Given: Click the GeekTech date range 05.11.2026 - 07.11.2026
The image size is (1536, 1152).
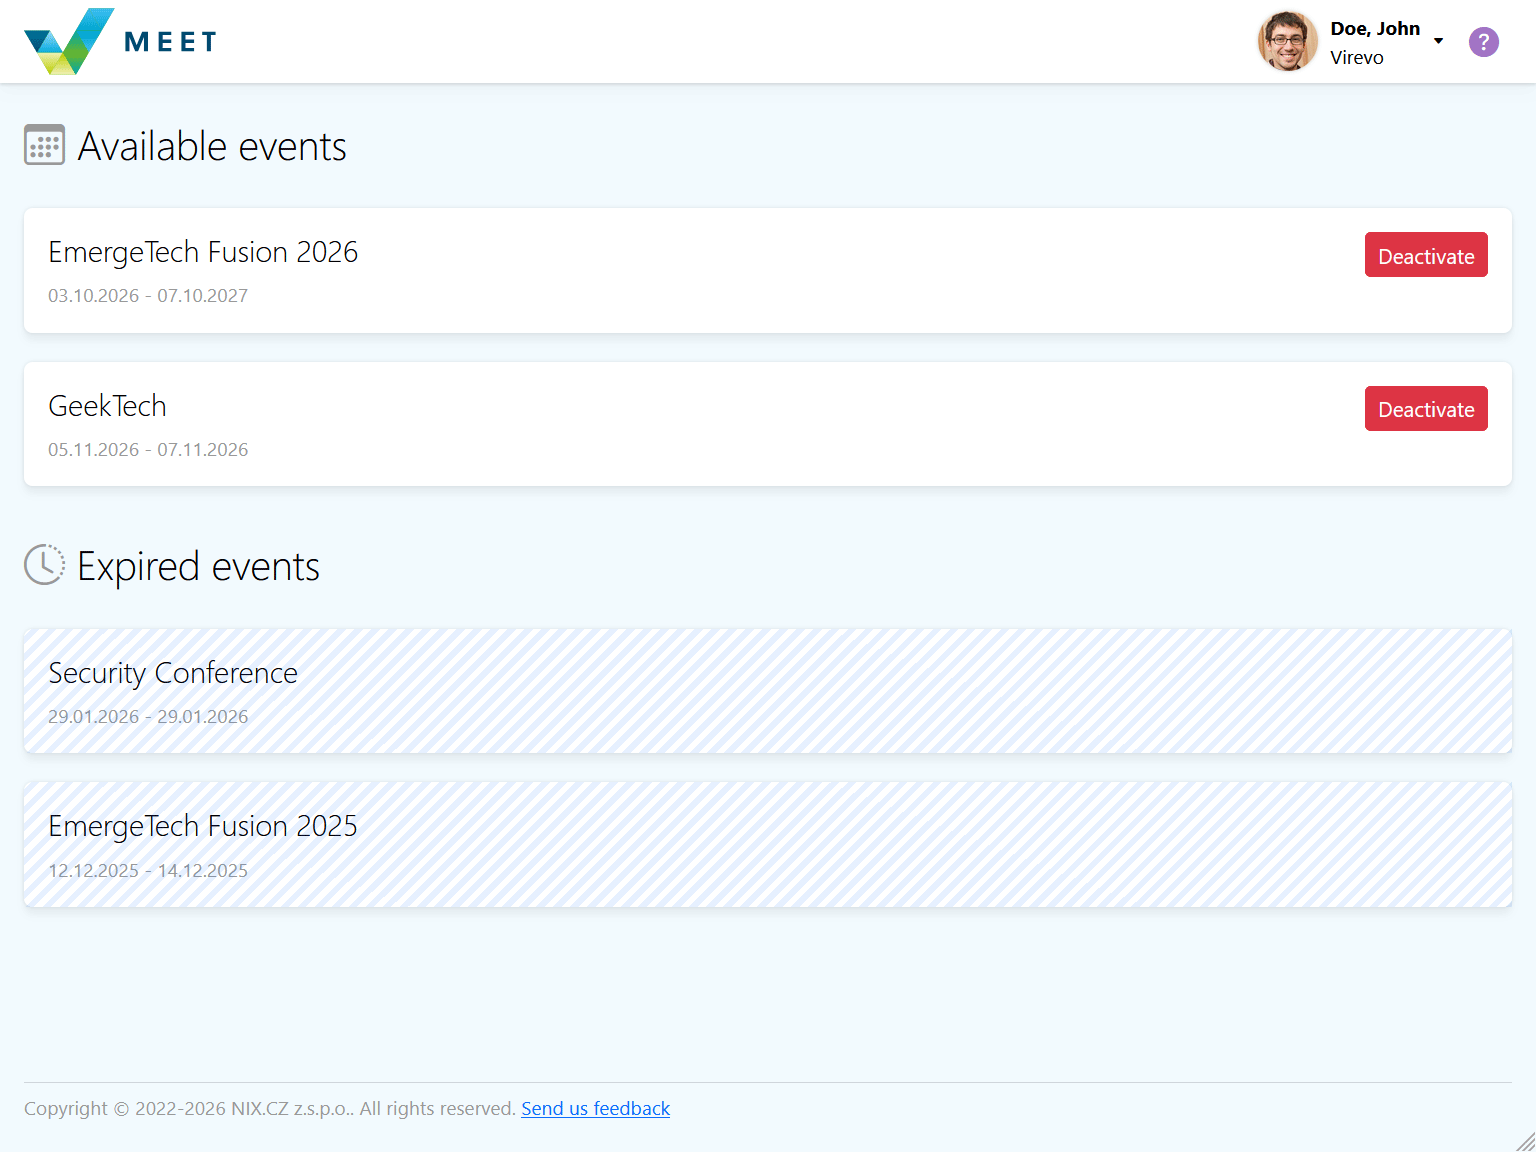Looking at the screenshot, I should pos(148,450).
